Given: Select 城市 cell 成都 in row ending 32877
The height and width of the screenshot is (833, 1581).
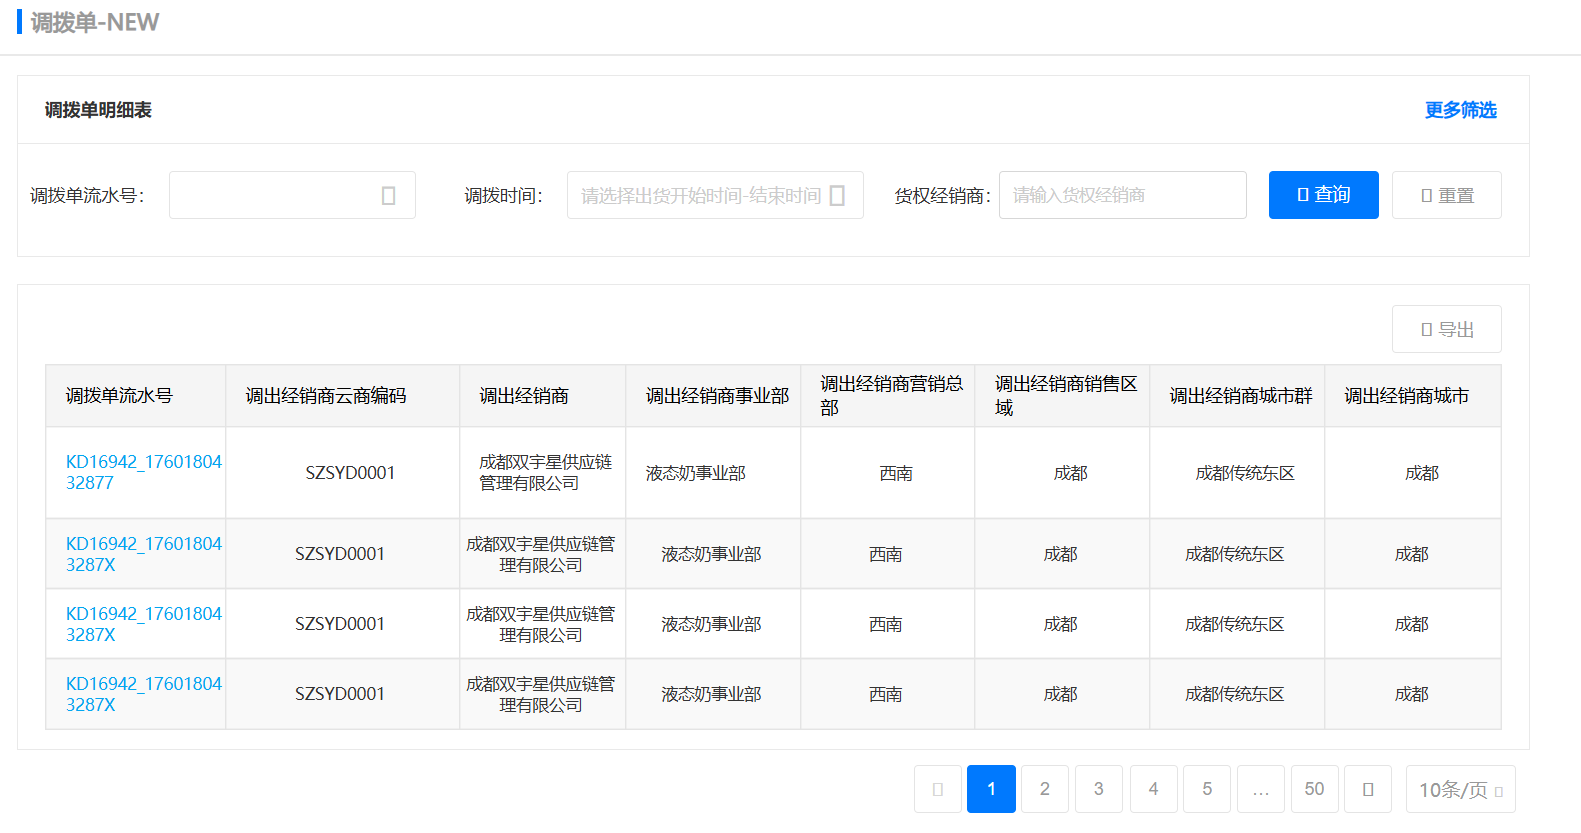Looking at the screenshot, I should 1421,473.
